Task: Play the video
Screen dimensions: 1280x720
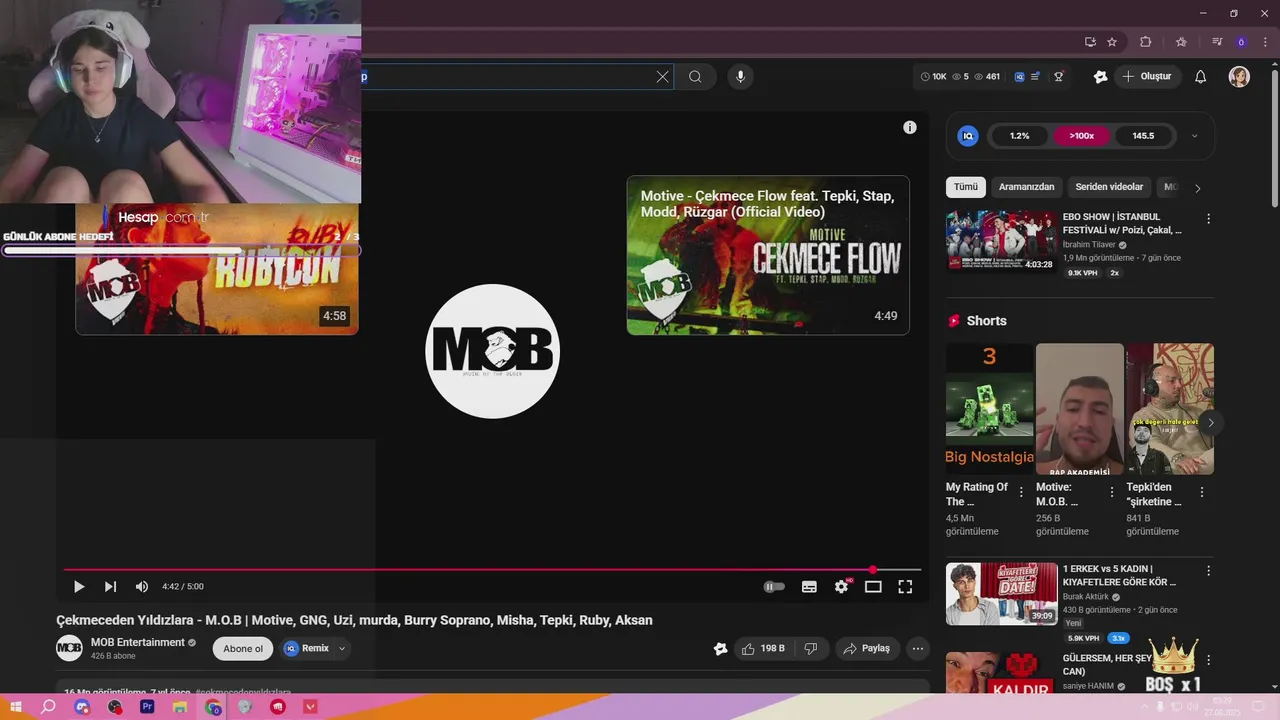Action: (x=79, y=587)
